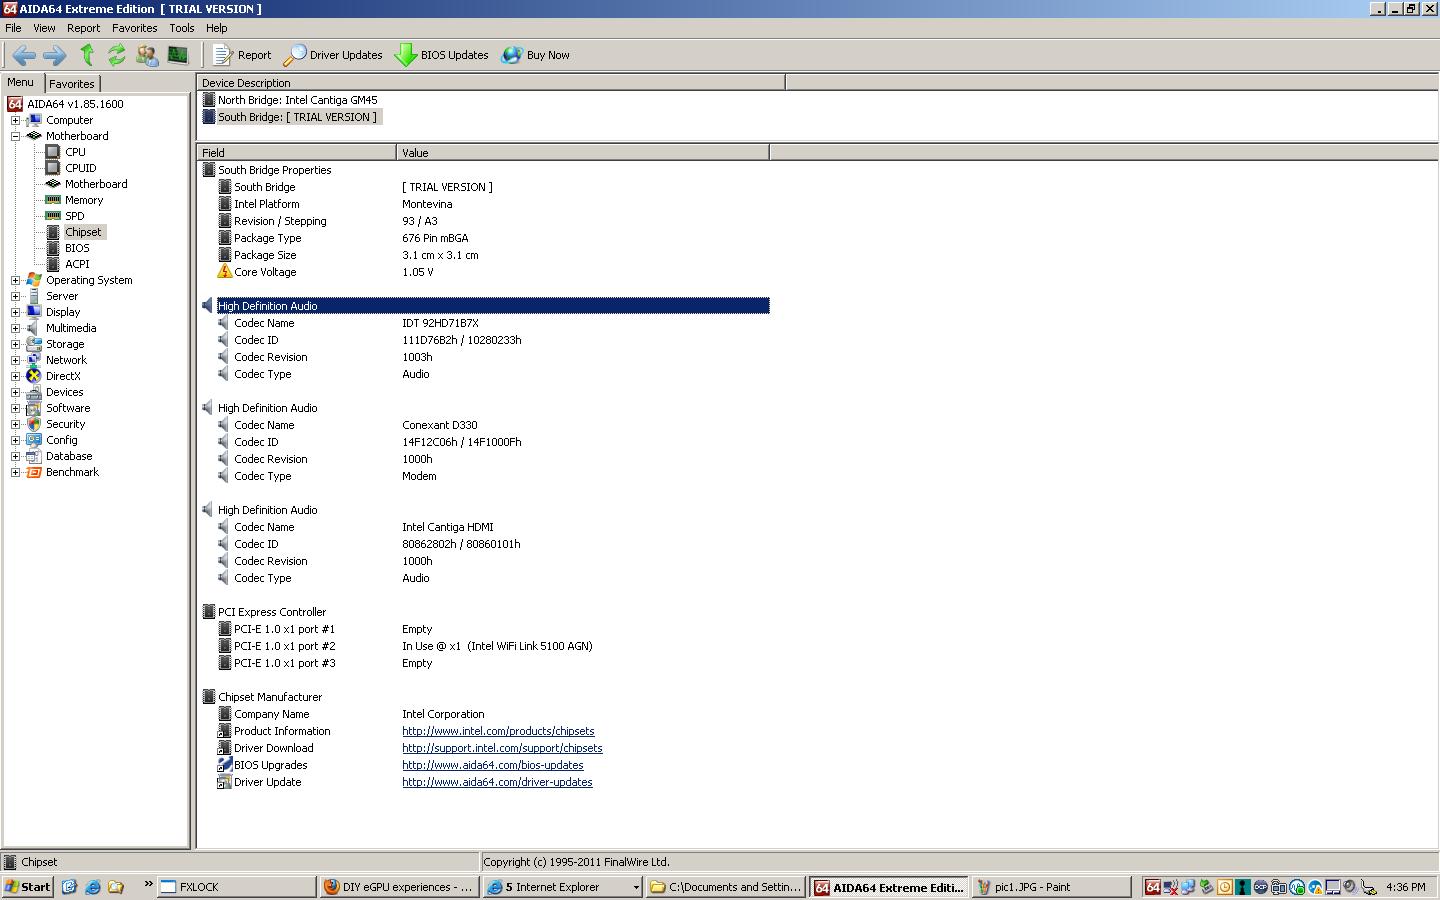Viewport: 1440px width, 900px height.
Task: Switch to the Menu tab
Action: [x=20, y=82]
